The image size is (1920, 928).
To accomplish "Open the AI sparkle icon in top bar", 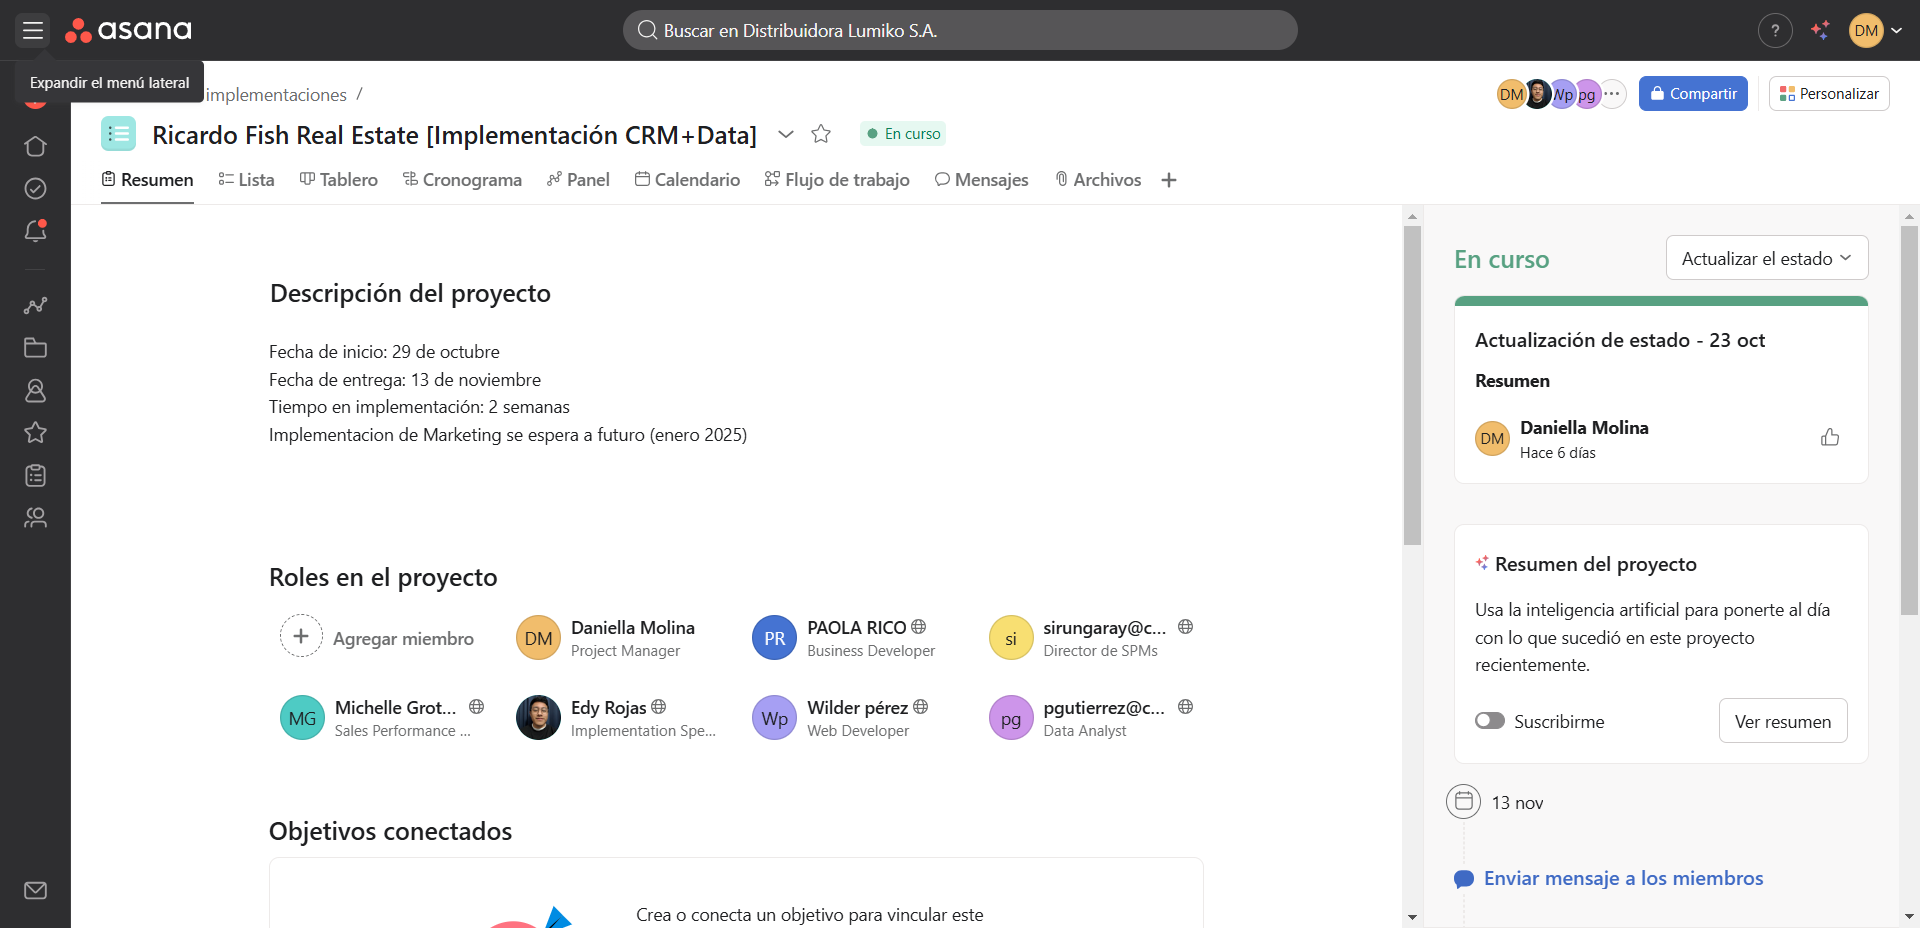I will click(1820, 30).
